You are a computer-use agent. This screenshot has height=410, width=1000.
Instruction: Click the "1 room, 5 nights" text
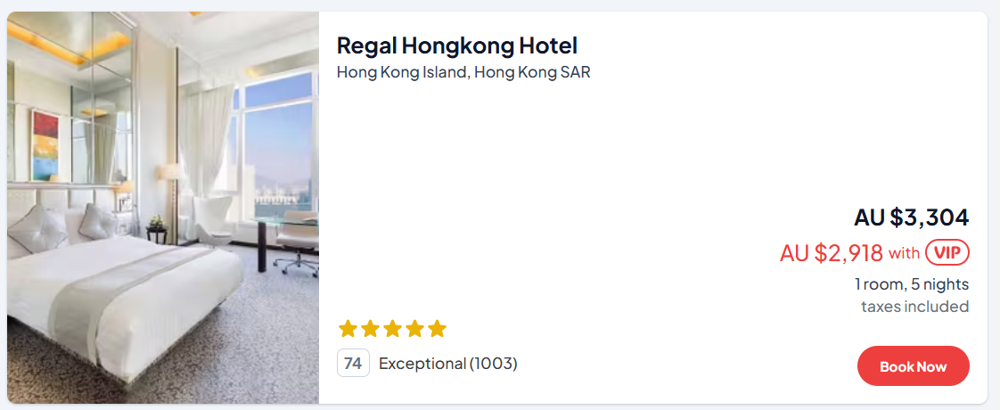911,284
